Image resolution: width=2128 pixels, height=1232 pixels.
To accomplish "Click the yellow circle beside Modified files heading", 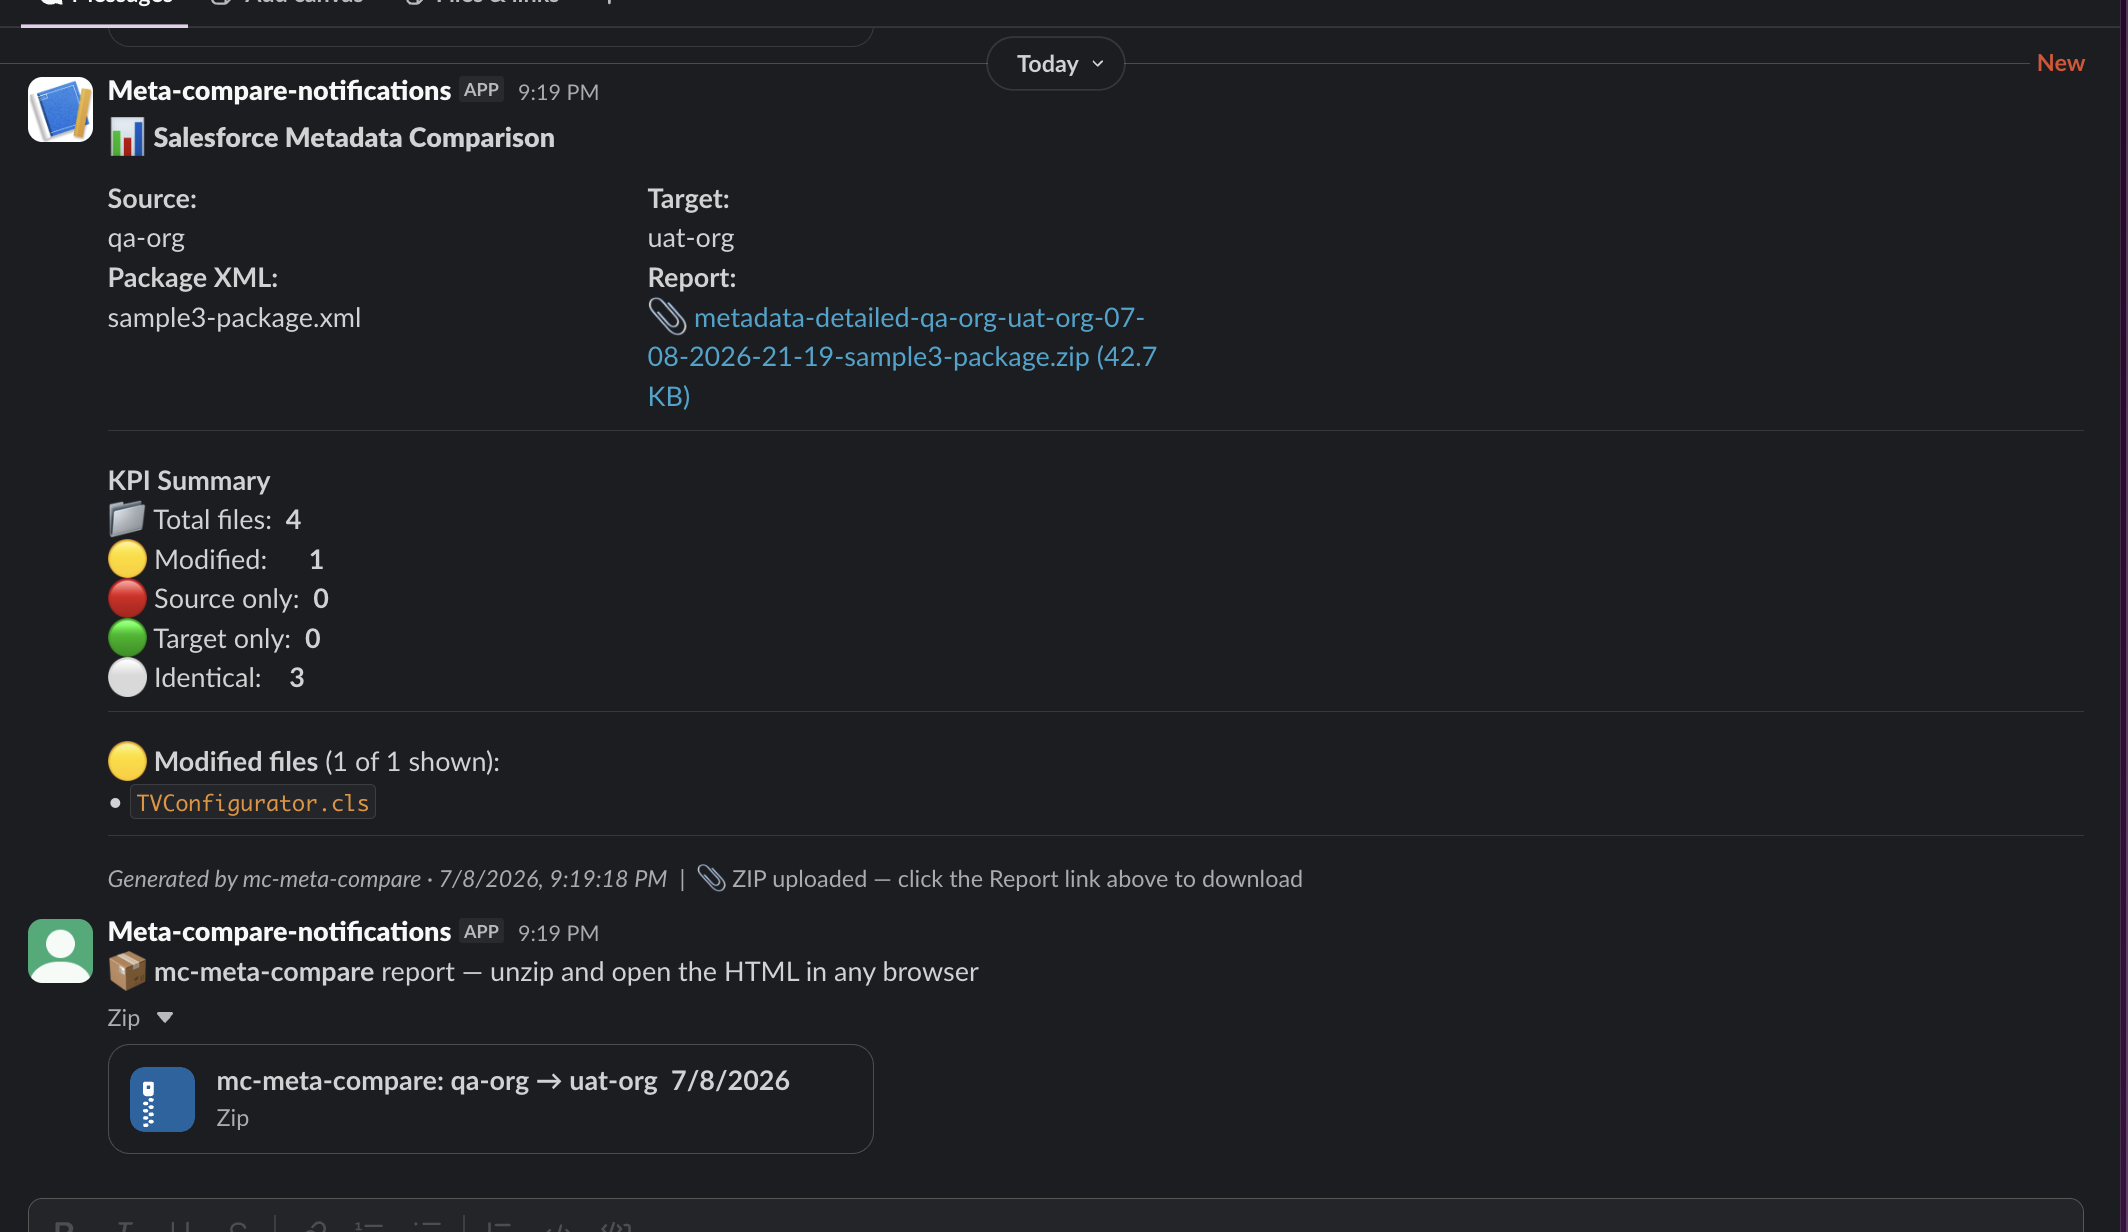I will pyautogui.click(x=127, y=761).
